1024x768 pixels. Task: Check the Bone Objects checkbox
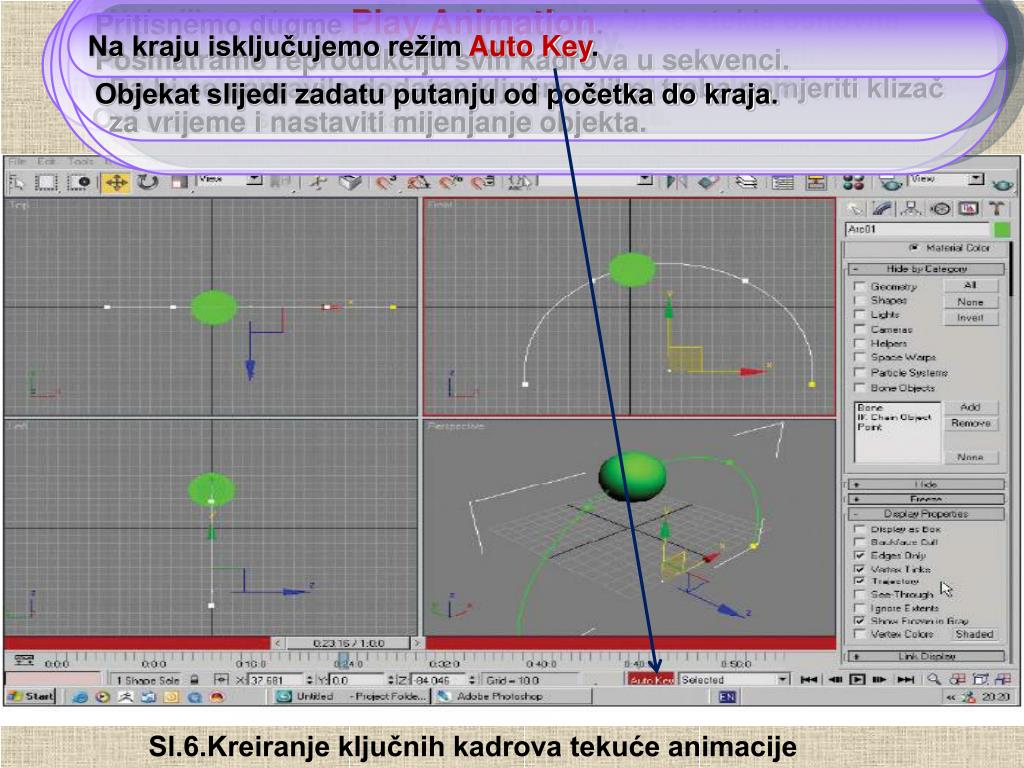[x=859, y=388]
